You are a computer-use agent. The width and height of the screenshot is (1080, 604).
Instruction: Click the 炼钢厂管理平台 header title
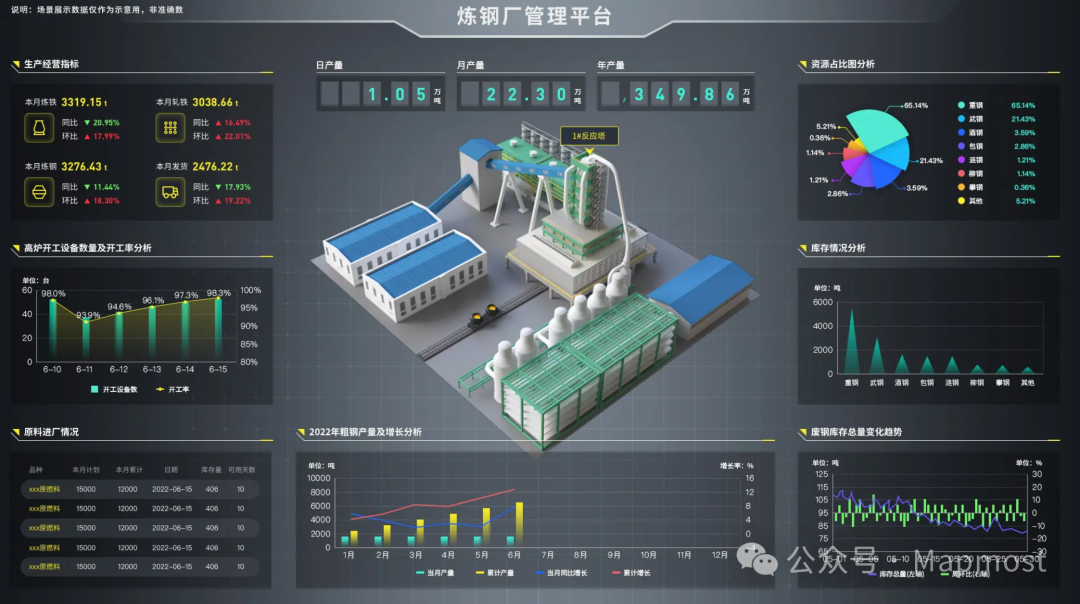pos(534,16)
